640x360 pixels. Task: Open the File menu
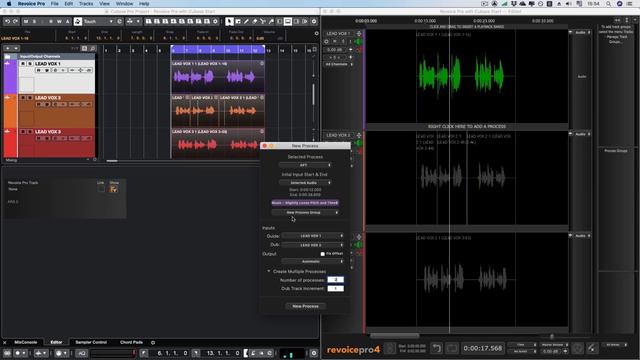click(54, 4)
